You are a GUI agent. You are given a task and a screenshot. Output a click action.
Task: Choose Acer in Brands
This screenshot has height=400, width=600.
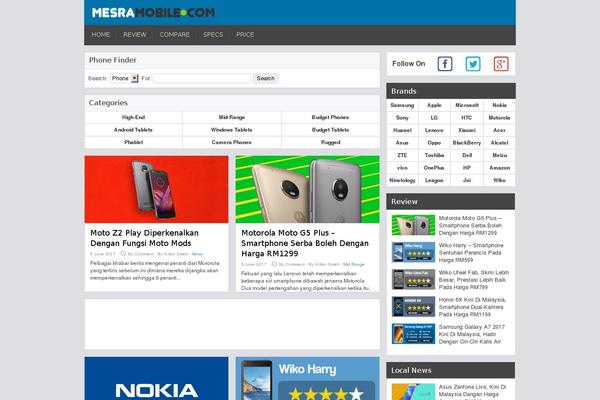click(x=499, y=130)
